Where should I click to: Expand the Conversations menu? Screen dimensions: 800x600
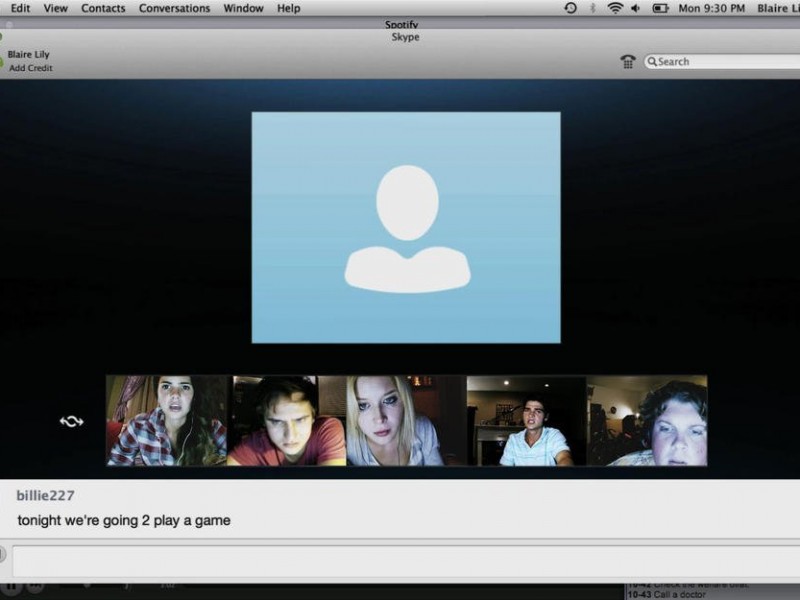click(174, 8)
